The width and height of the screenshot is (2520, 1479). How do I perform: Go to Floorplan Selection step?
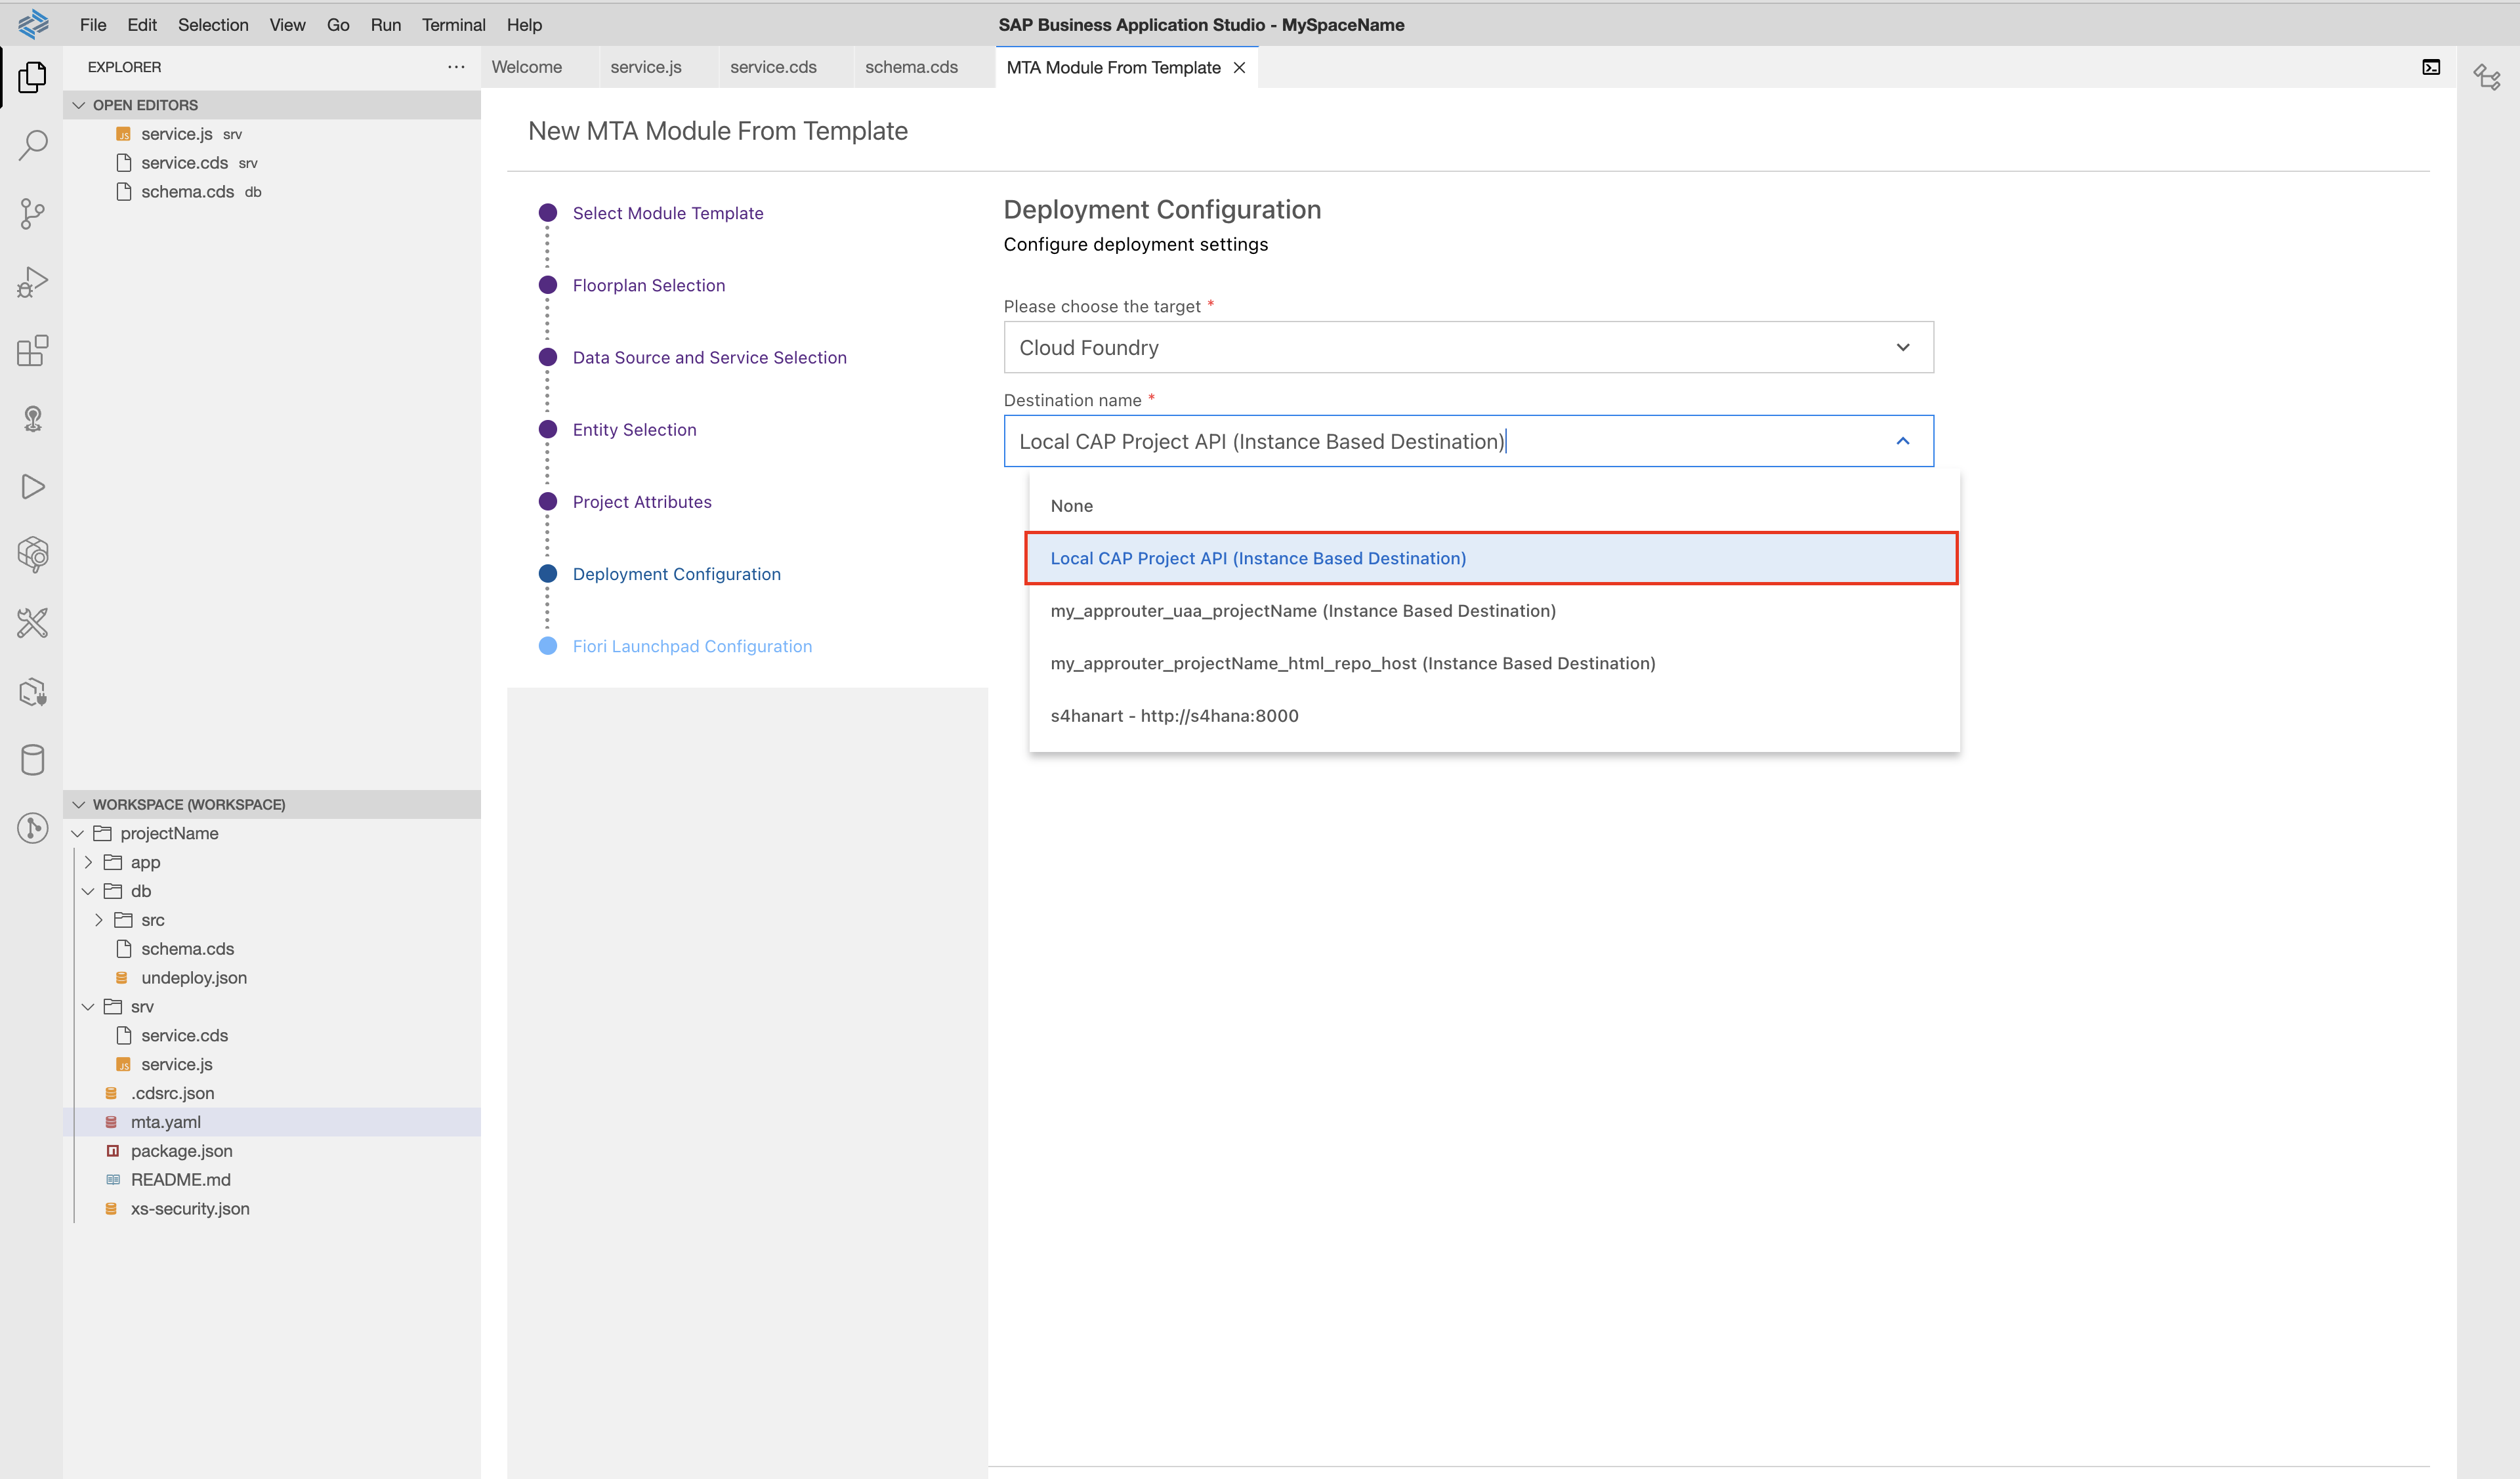point(648,285)
